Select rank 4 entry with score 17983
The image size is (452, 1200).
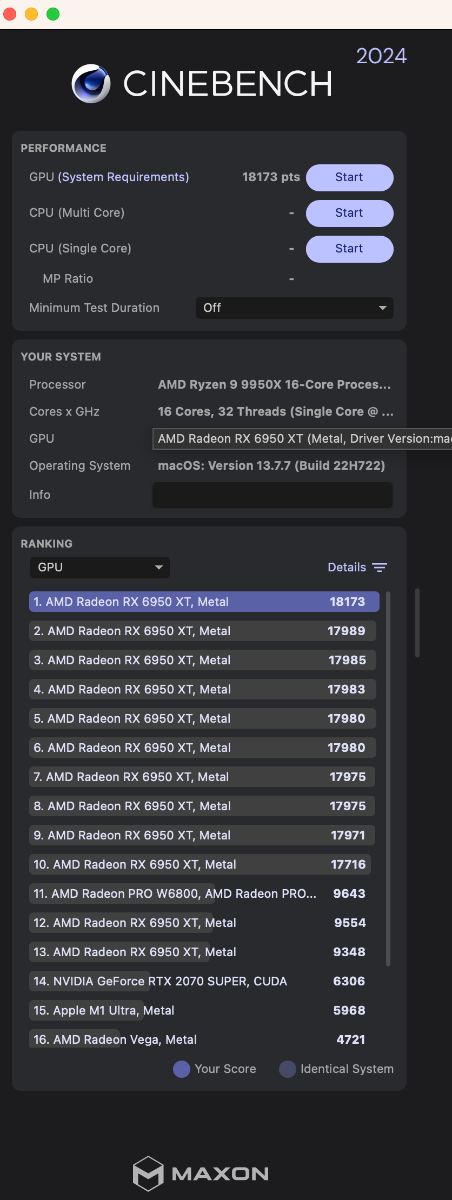204,689
